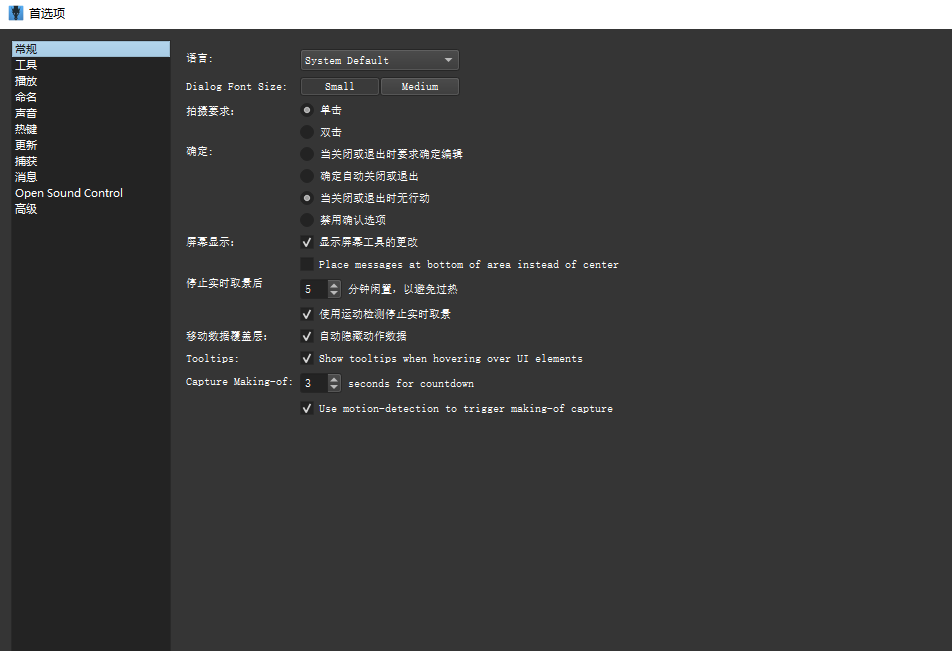Viewport: 952px width, 651px height.
Task: Choose the 禁用确认选项 radio option
Action: point(307,220)
